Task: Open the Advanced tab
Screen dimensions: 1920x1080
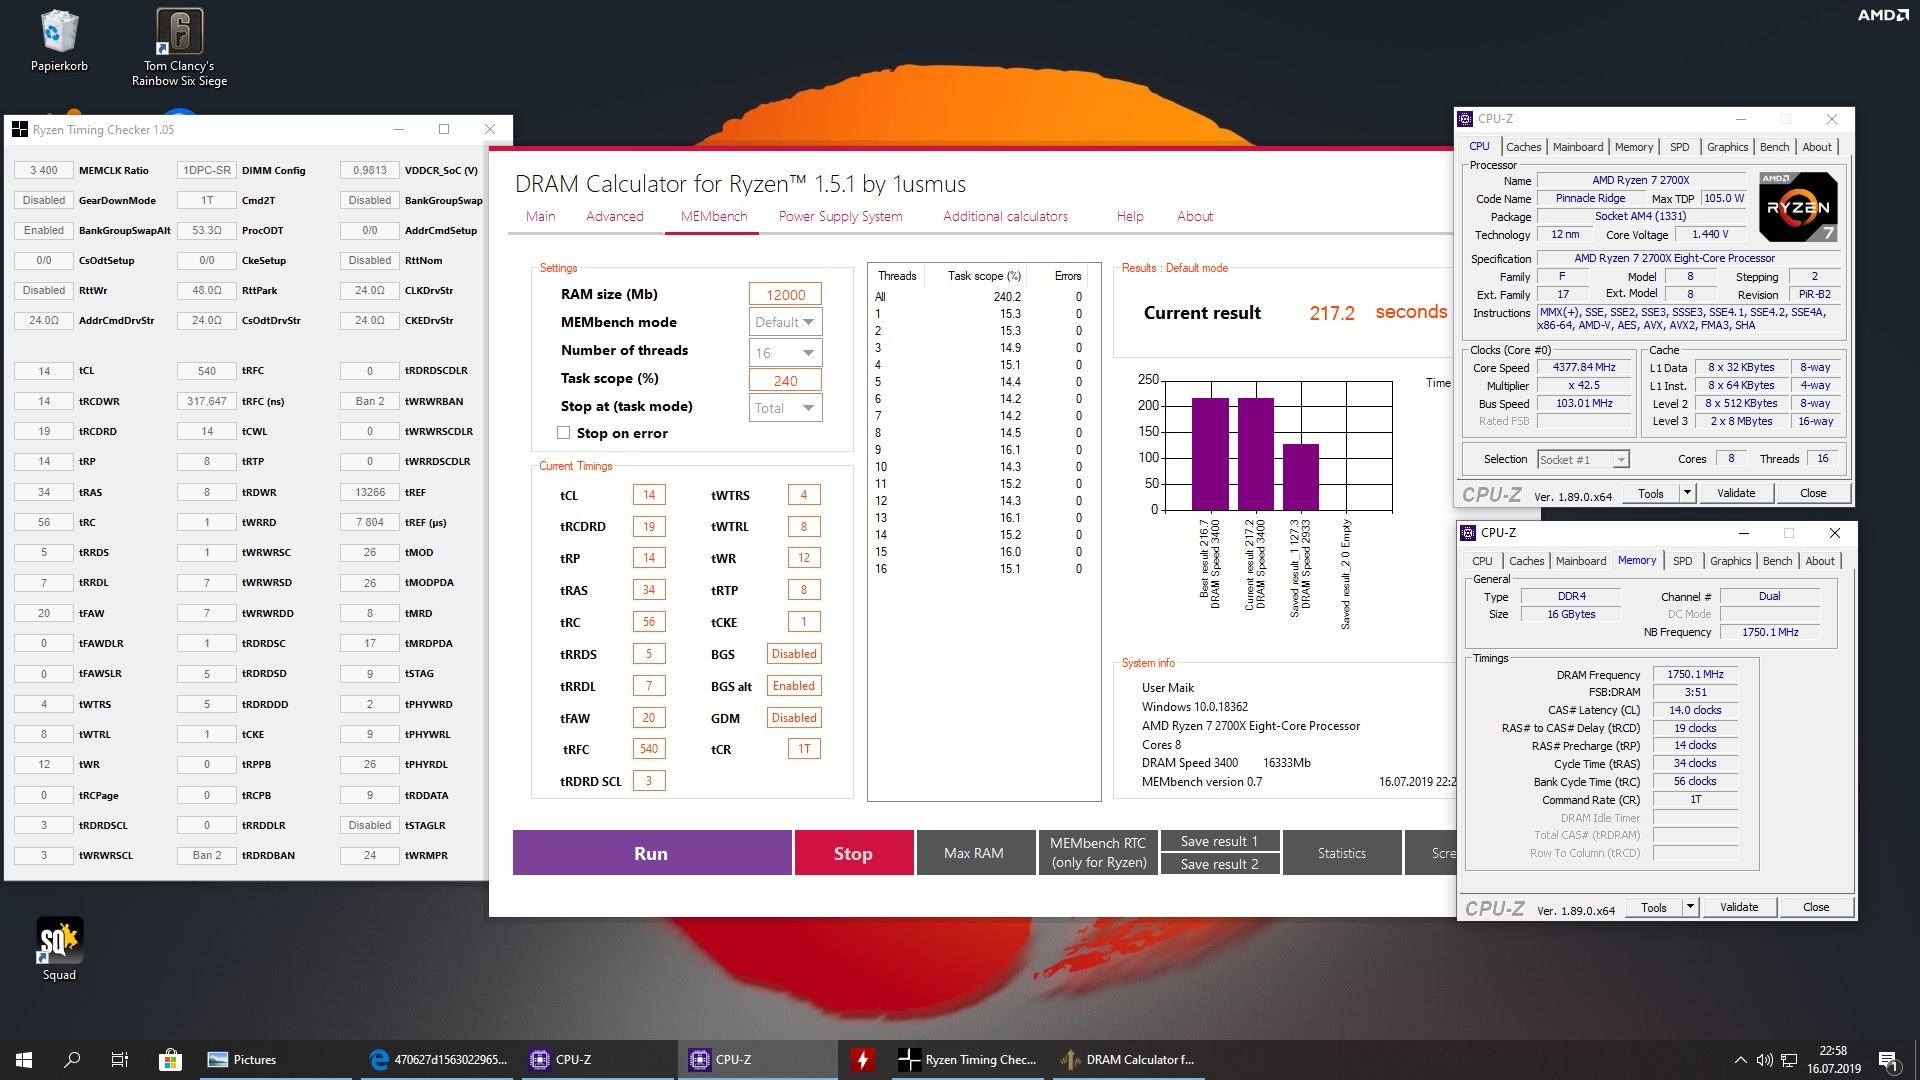Action: coord(615,216)
